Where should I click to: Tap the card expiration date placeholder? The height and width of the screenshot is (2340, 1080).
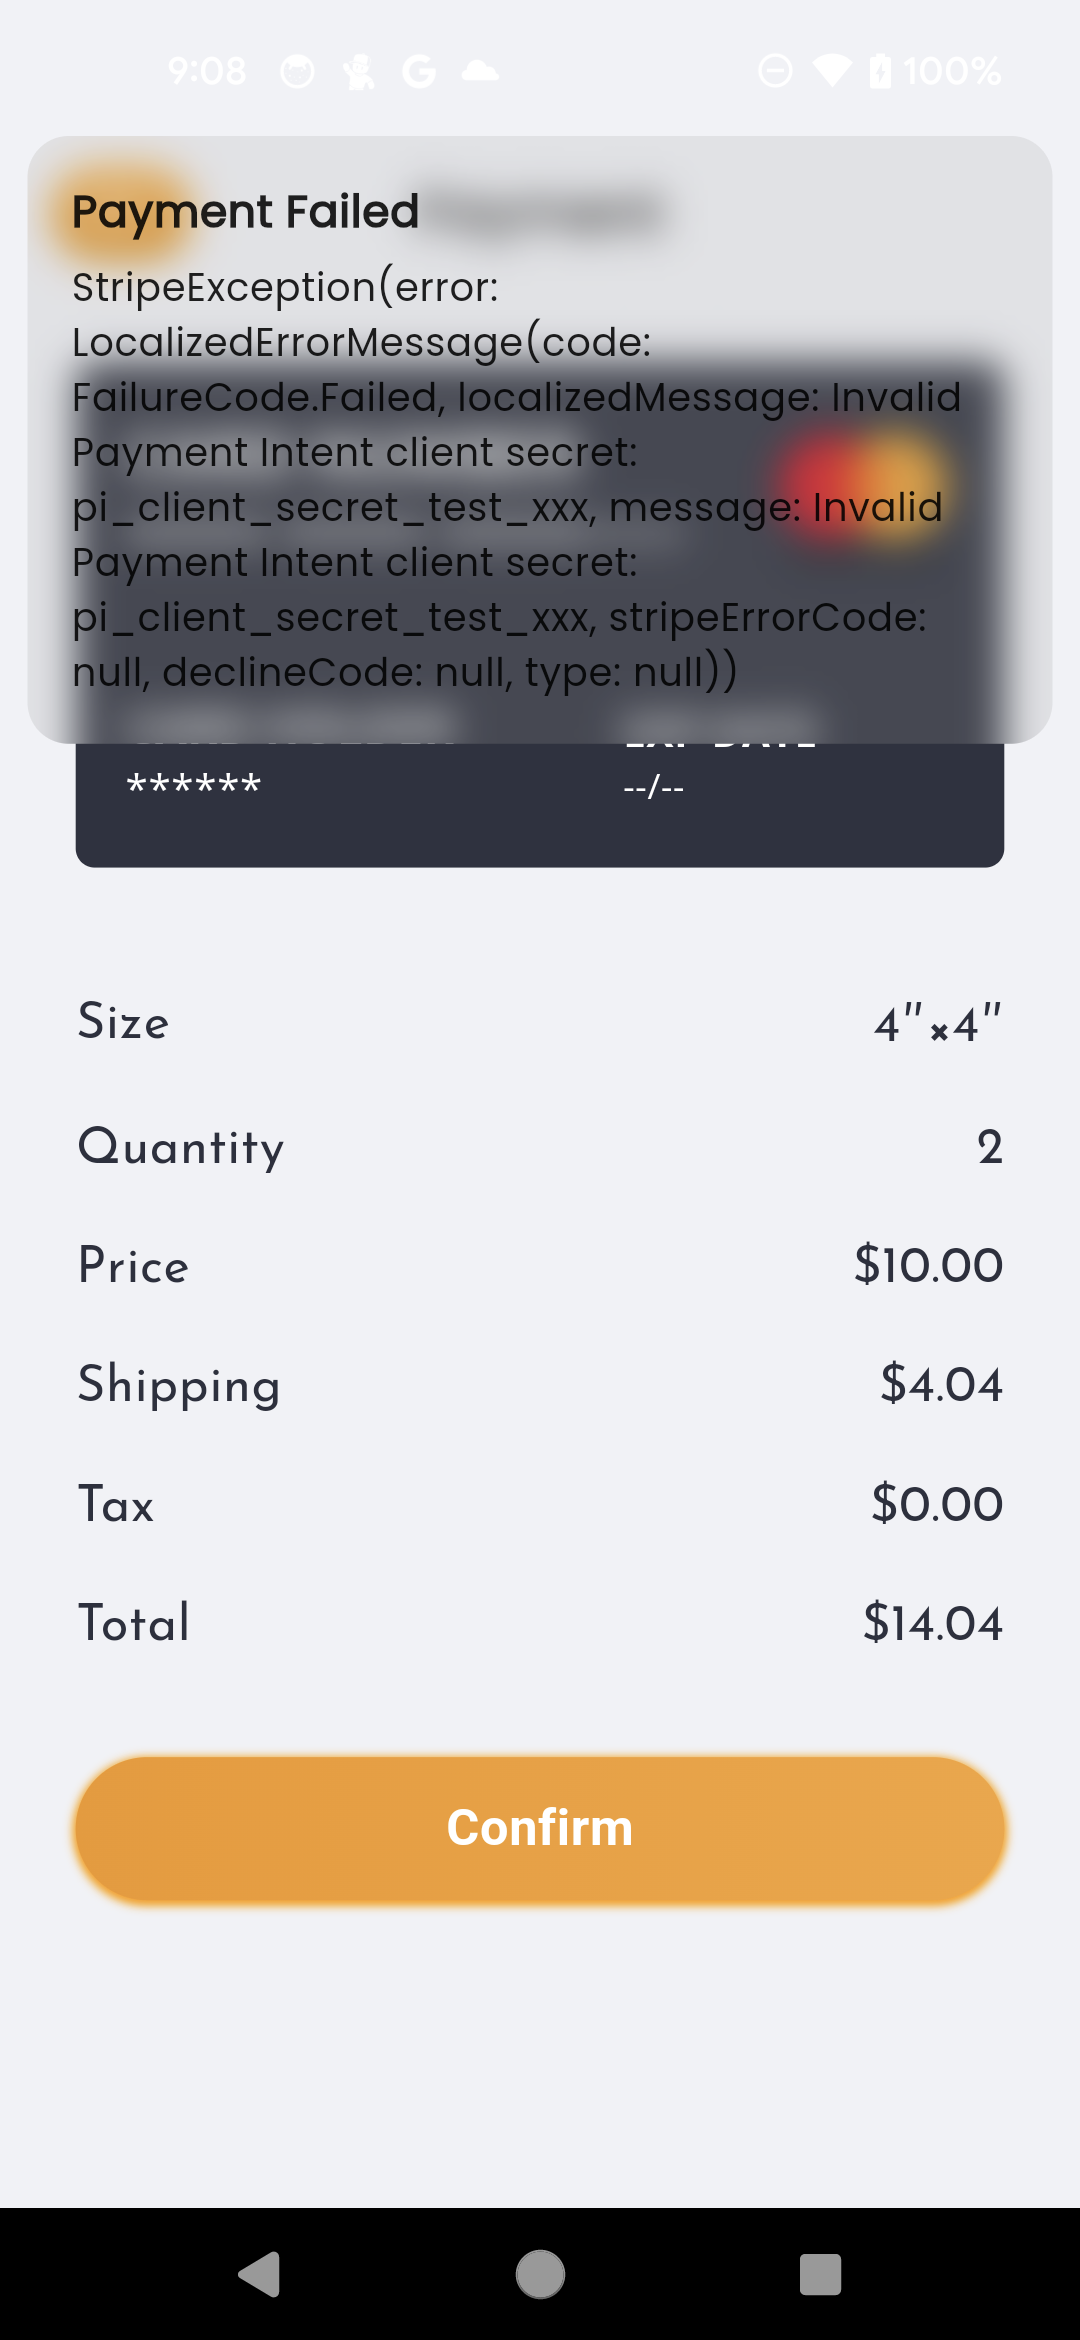point(653,788)
